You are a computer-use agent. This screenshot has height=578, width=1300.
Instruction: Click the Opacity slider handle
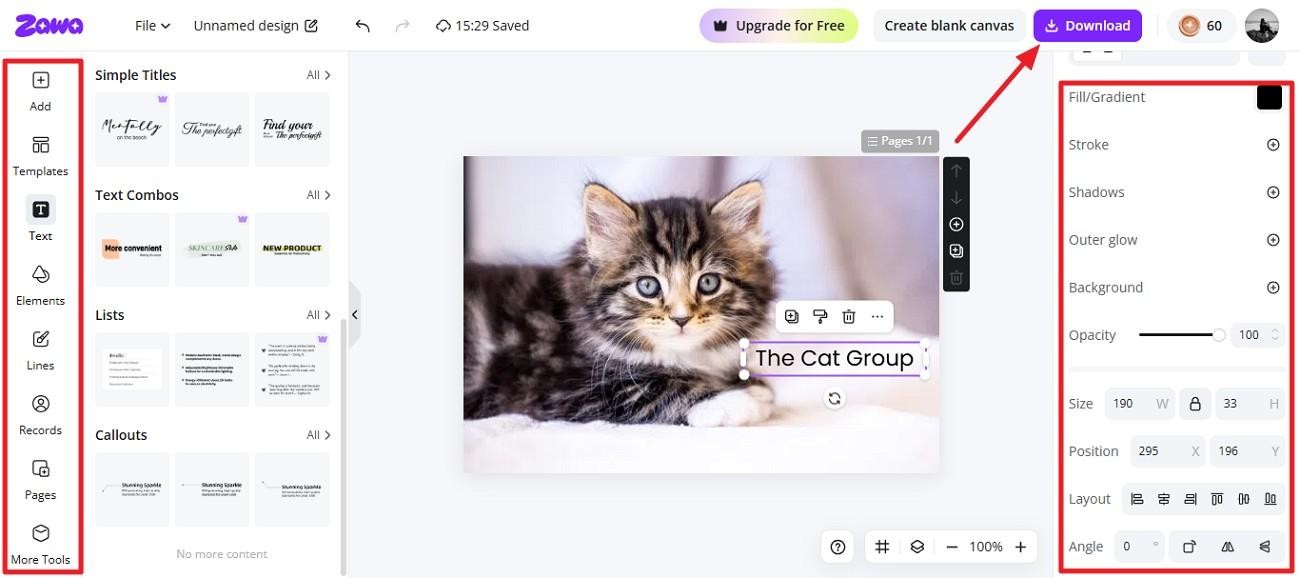coord(1218,335)
